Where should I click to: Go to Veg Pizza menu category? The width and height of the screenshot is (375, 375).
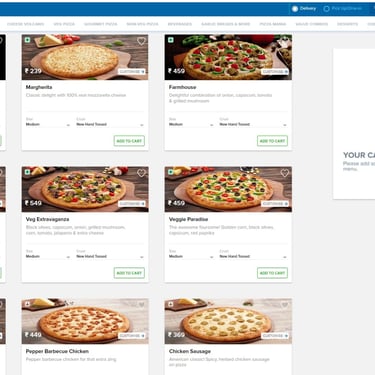(64, 24)
